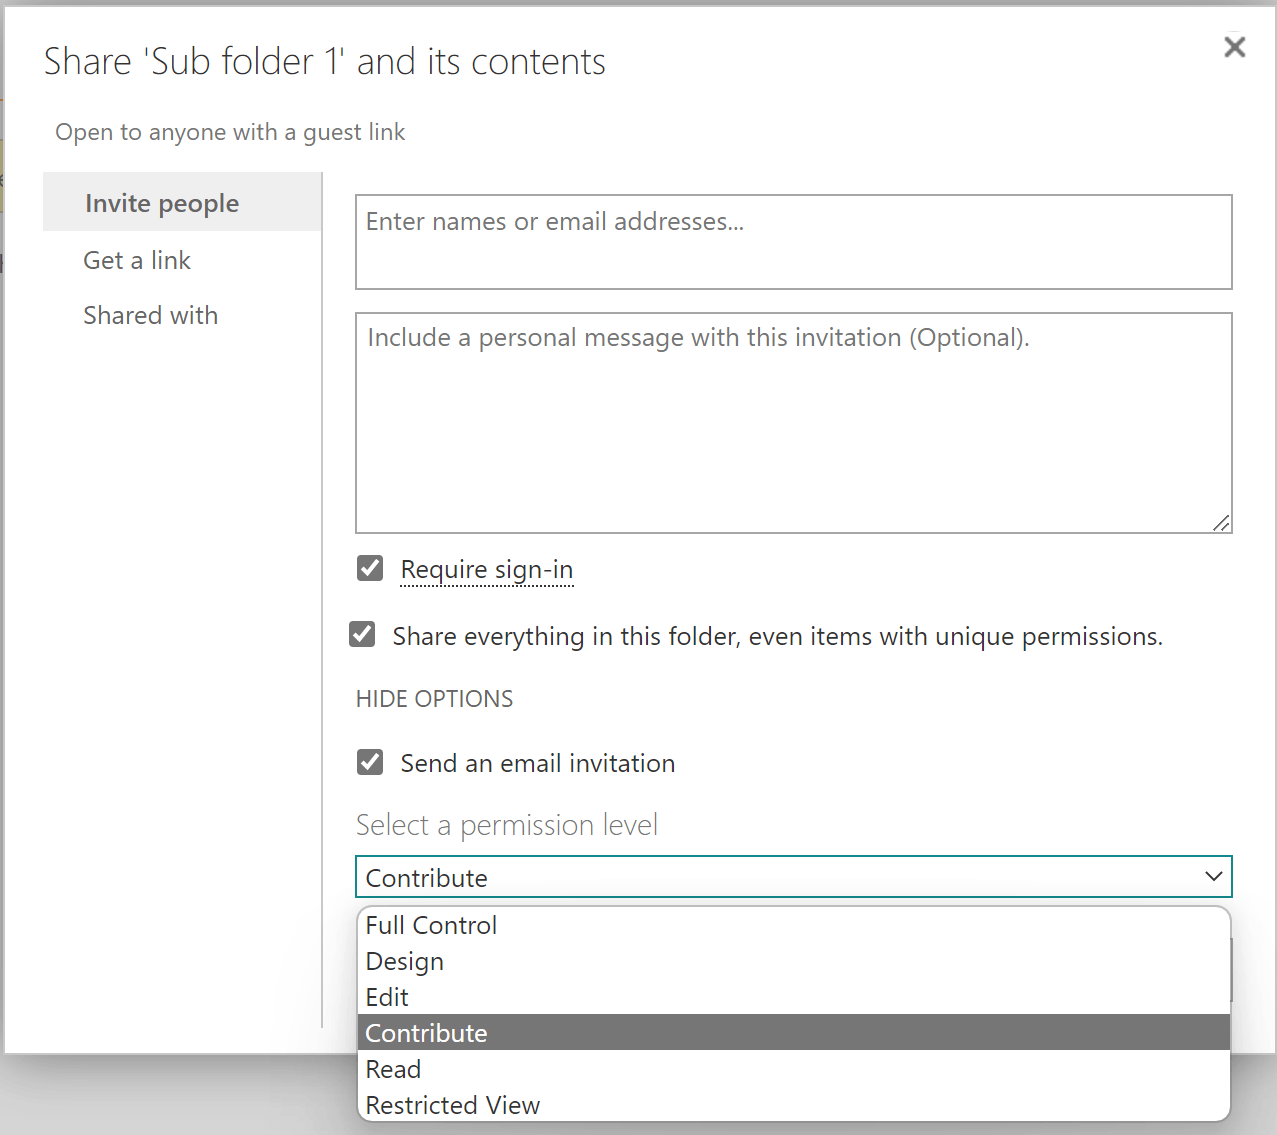The image size is (1277, 1135).
Task: Uncheck the Require sign-in checkbox
Action: point(370,568)
